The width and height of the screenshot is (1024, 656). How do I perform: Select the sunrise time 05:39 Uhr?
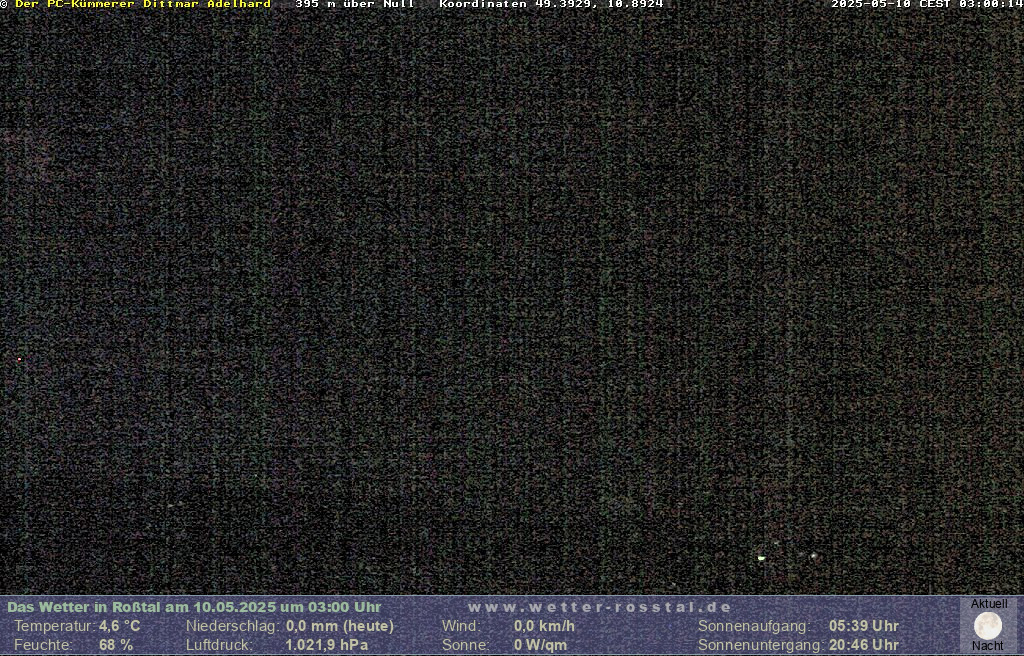click(864, 626)
